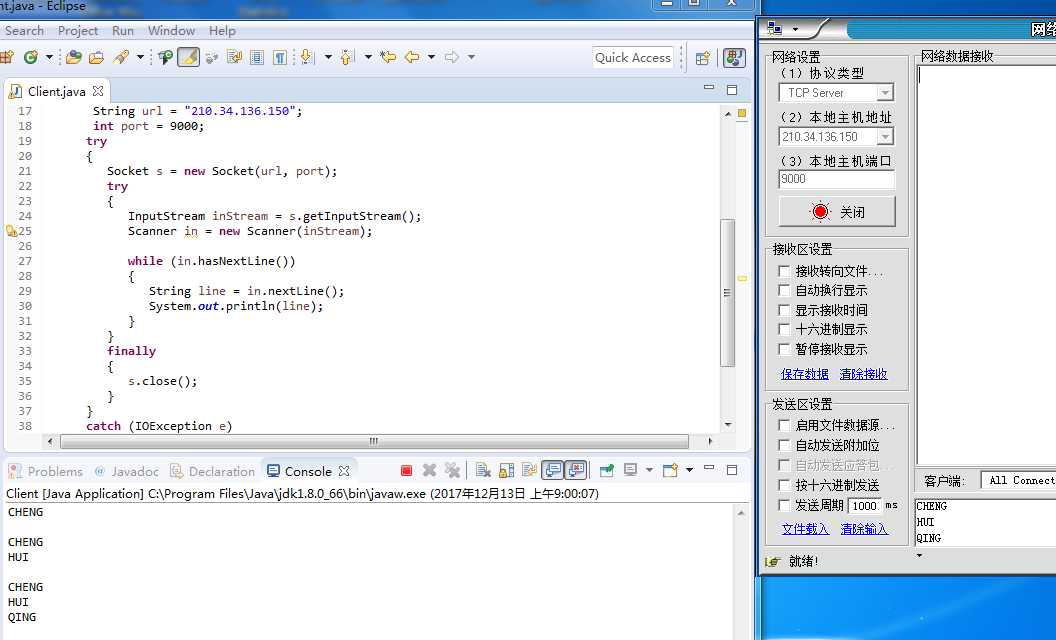Switch to the Javadoc tab
Screen dimensions: 1056x640
[x=127, y=471]
